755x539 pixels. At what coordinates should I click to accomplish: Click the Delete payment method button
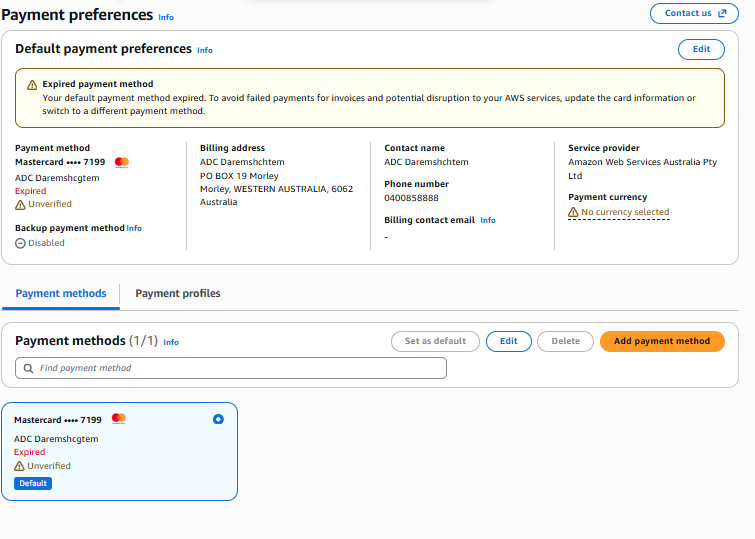pos(565,342)
